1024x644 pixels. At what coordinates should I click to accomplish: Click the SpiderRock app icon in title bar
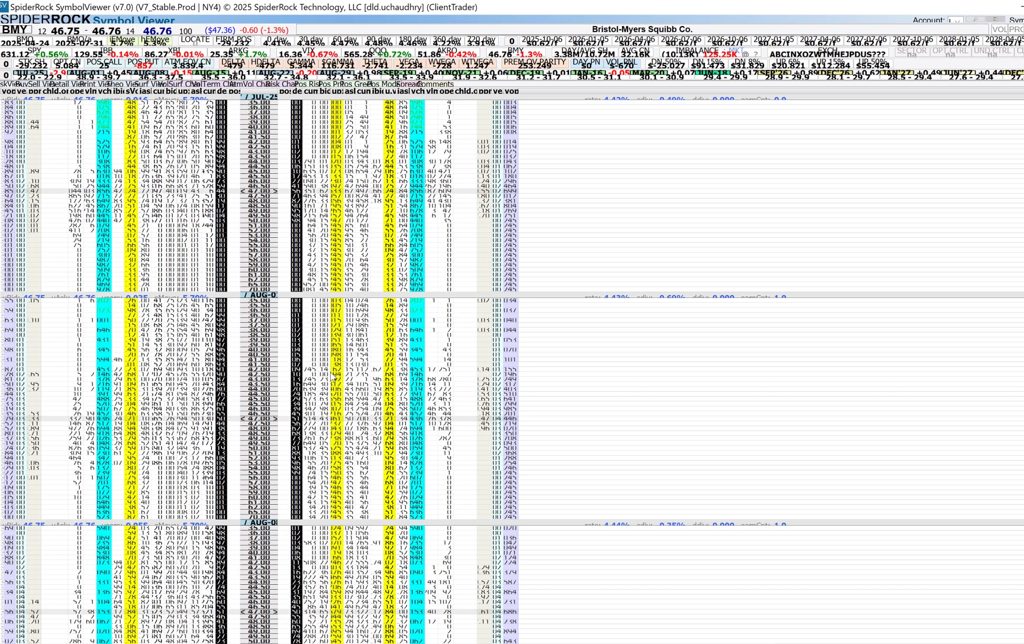coord(5,7)
